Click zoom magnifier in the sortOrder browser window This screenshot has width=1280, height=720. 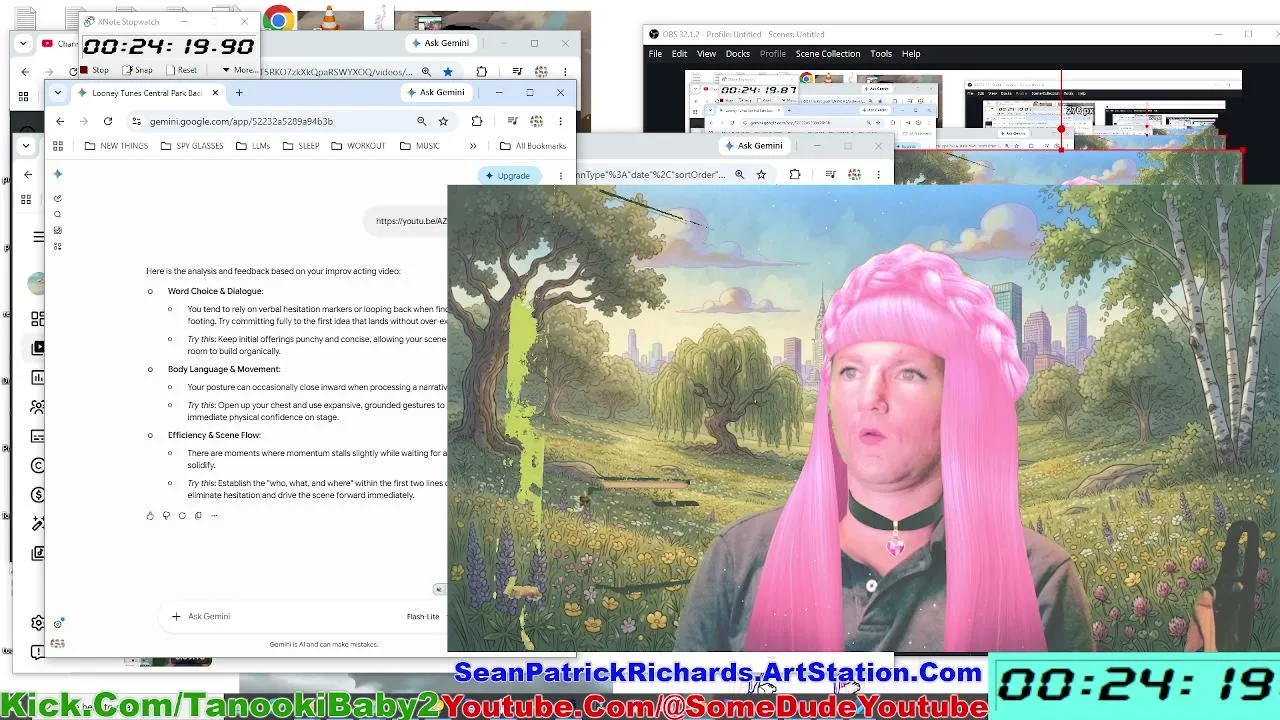[x=740, y=175]
